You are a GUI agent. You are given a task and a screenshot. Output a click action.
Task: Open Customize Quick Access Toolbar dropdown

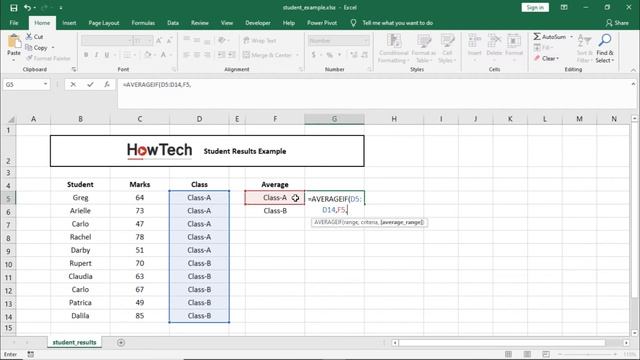60,8
